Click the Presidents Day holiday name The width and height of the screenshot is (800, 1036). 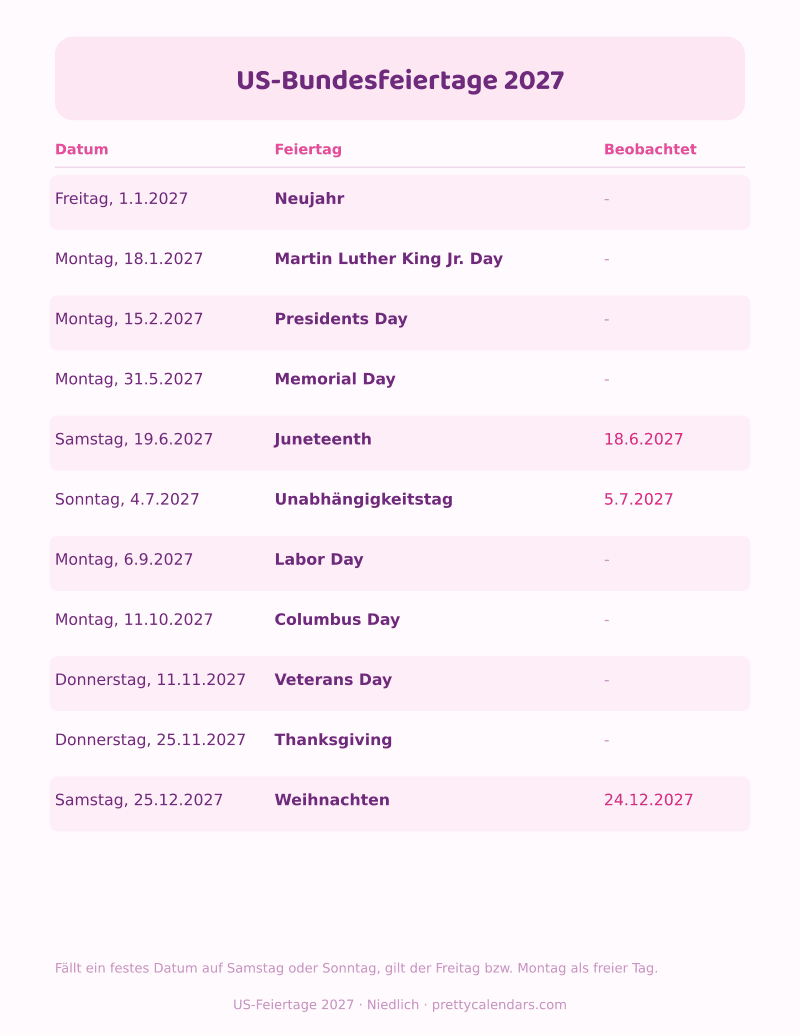341,318
